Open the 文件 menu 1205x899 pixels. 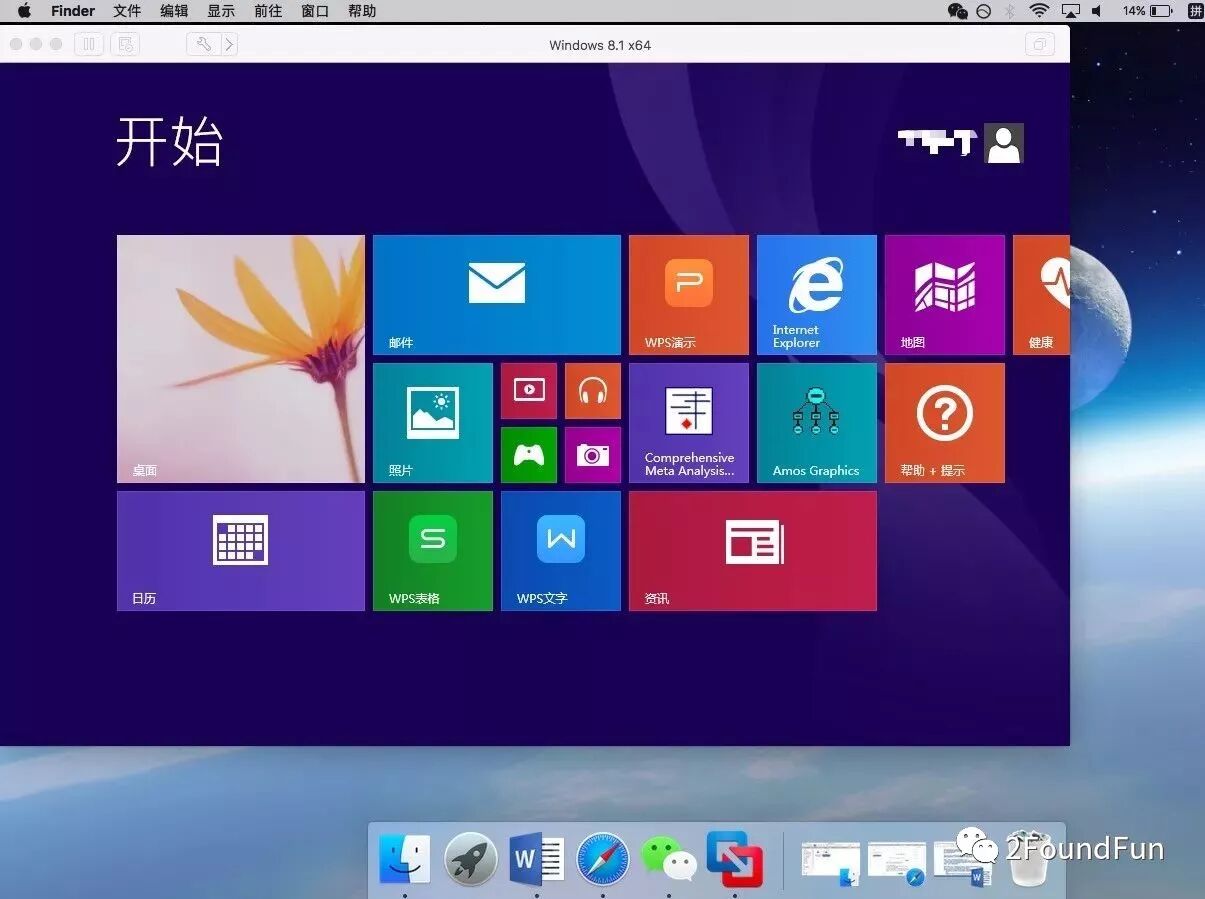(127, 11)
